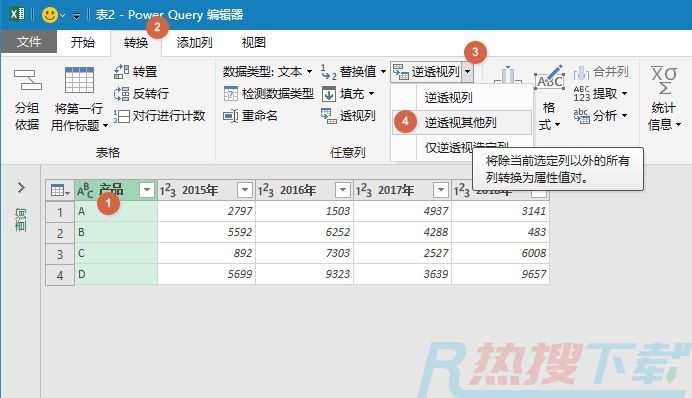The image size is (692, 398).
Task: Click the 反转行 button
Action: [x=141, y=94]
